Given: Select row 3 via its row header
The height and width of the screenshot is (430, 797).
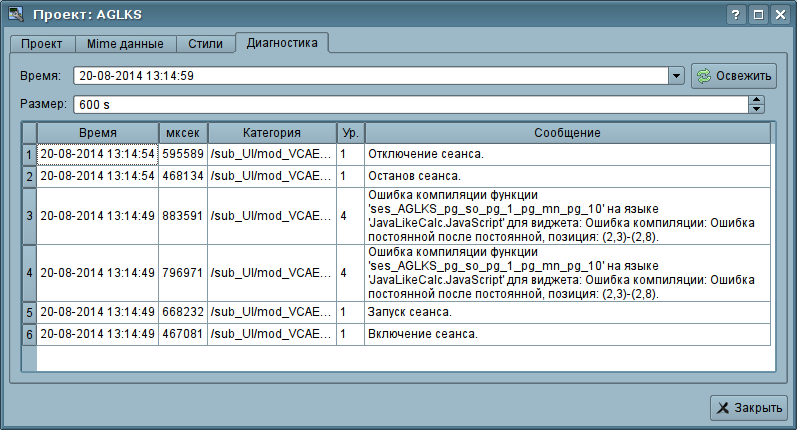Looking at the screenshot, I should [29, 216].
